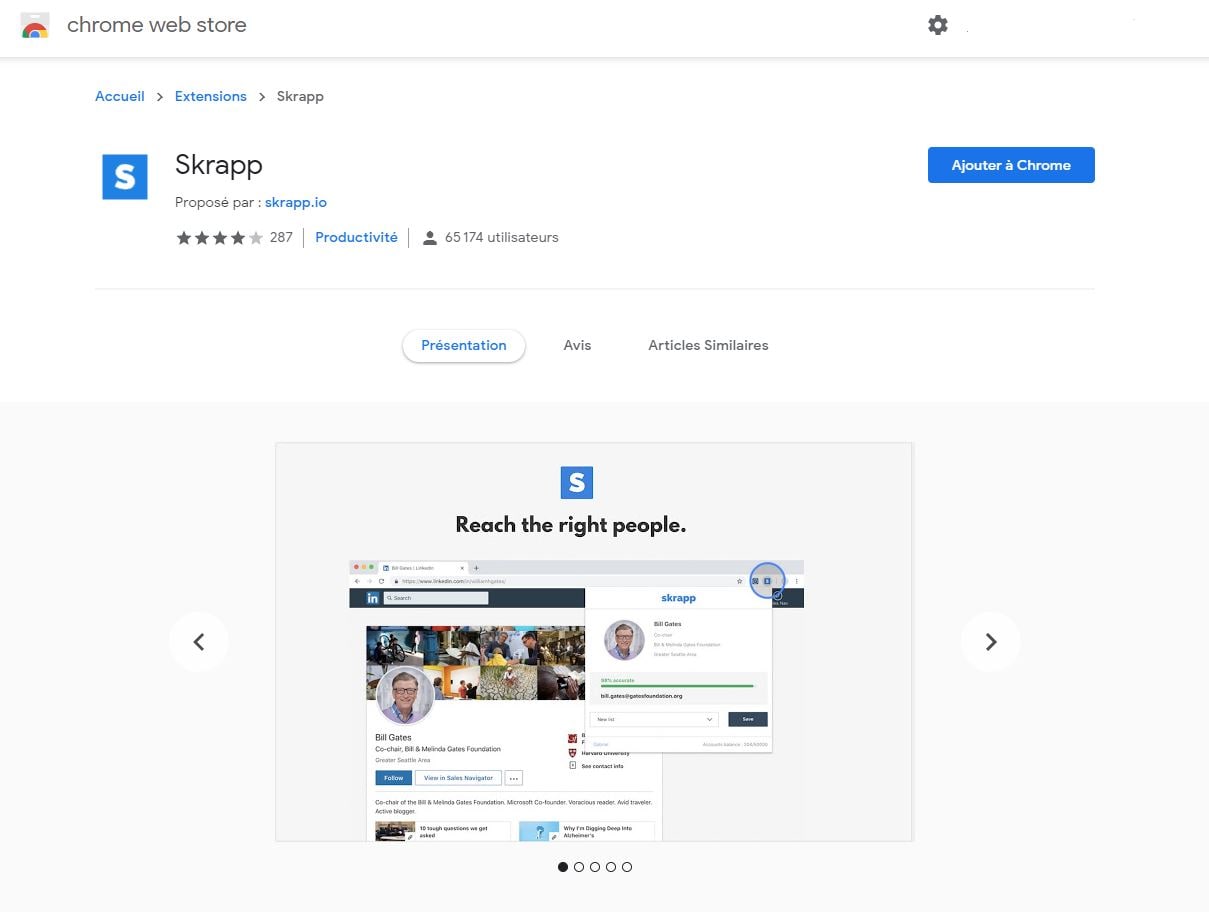Switch to the Avis tab

click(x=577, y=346)
